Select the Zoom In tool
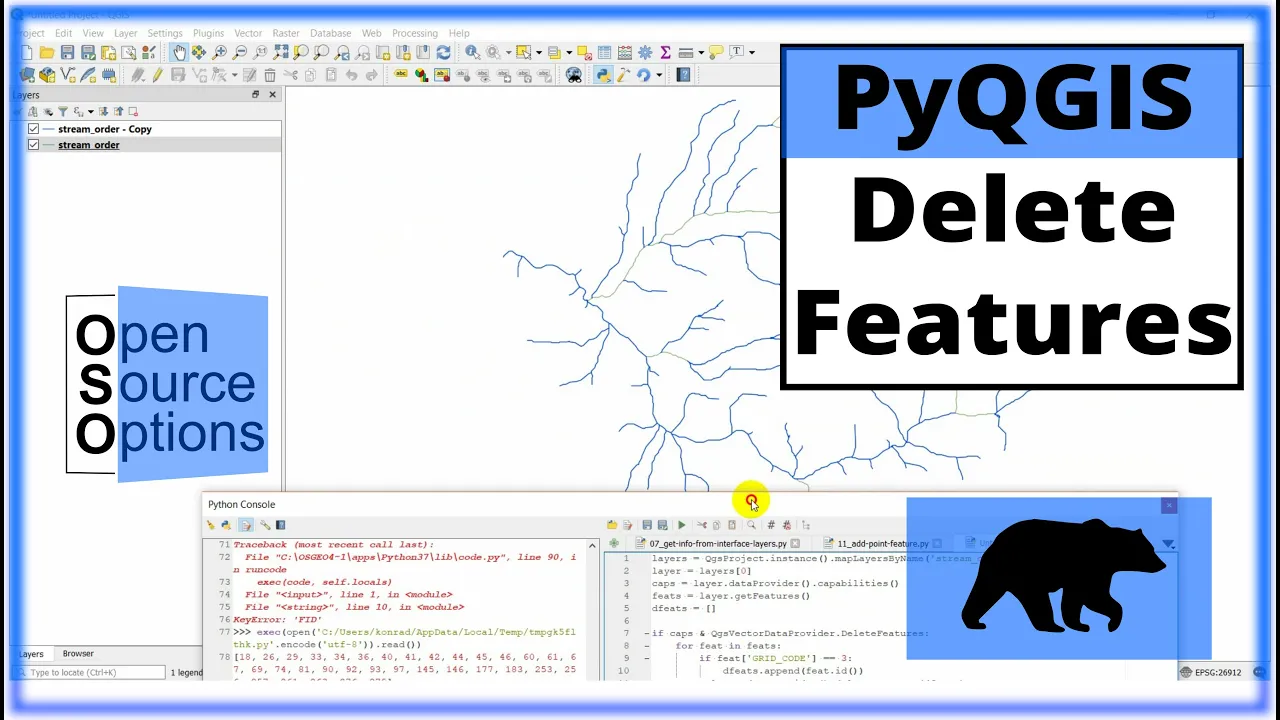Image resolution: width=1280 pixels, height=720 pixels. click(x=220, y=52)
